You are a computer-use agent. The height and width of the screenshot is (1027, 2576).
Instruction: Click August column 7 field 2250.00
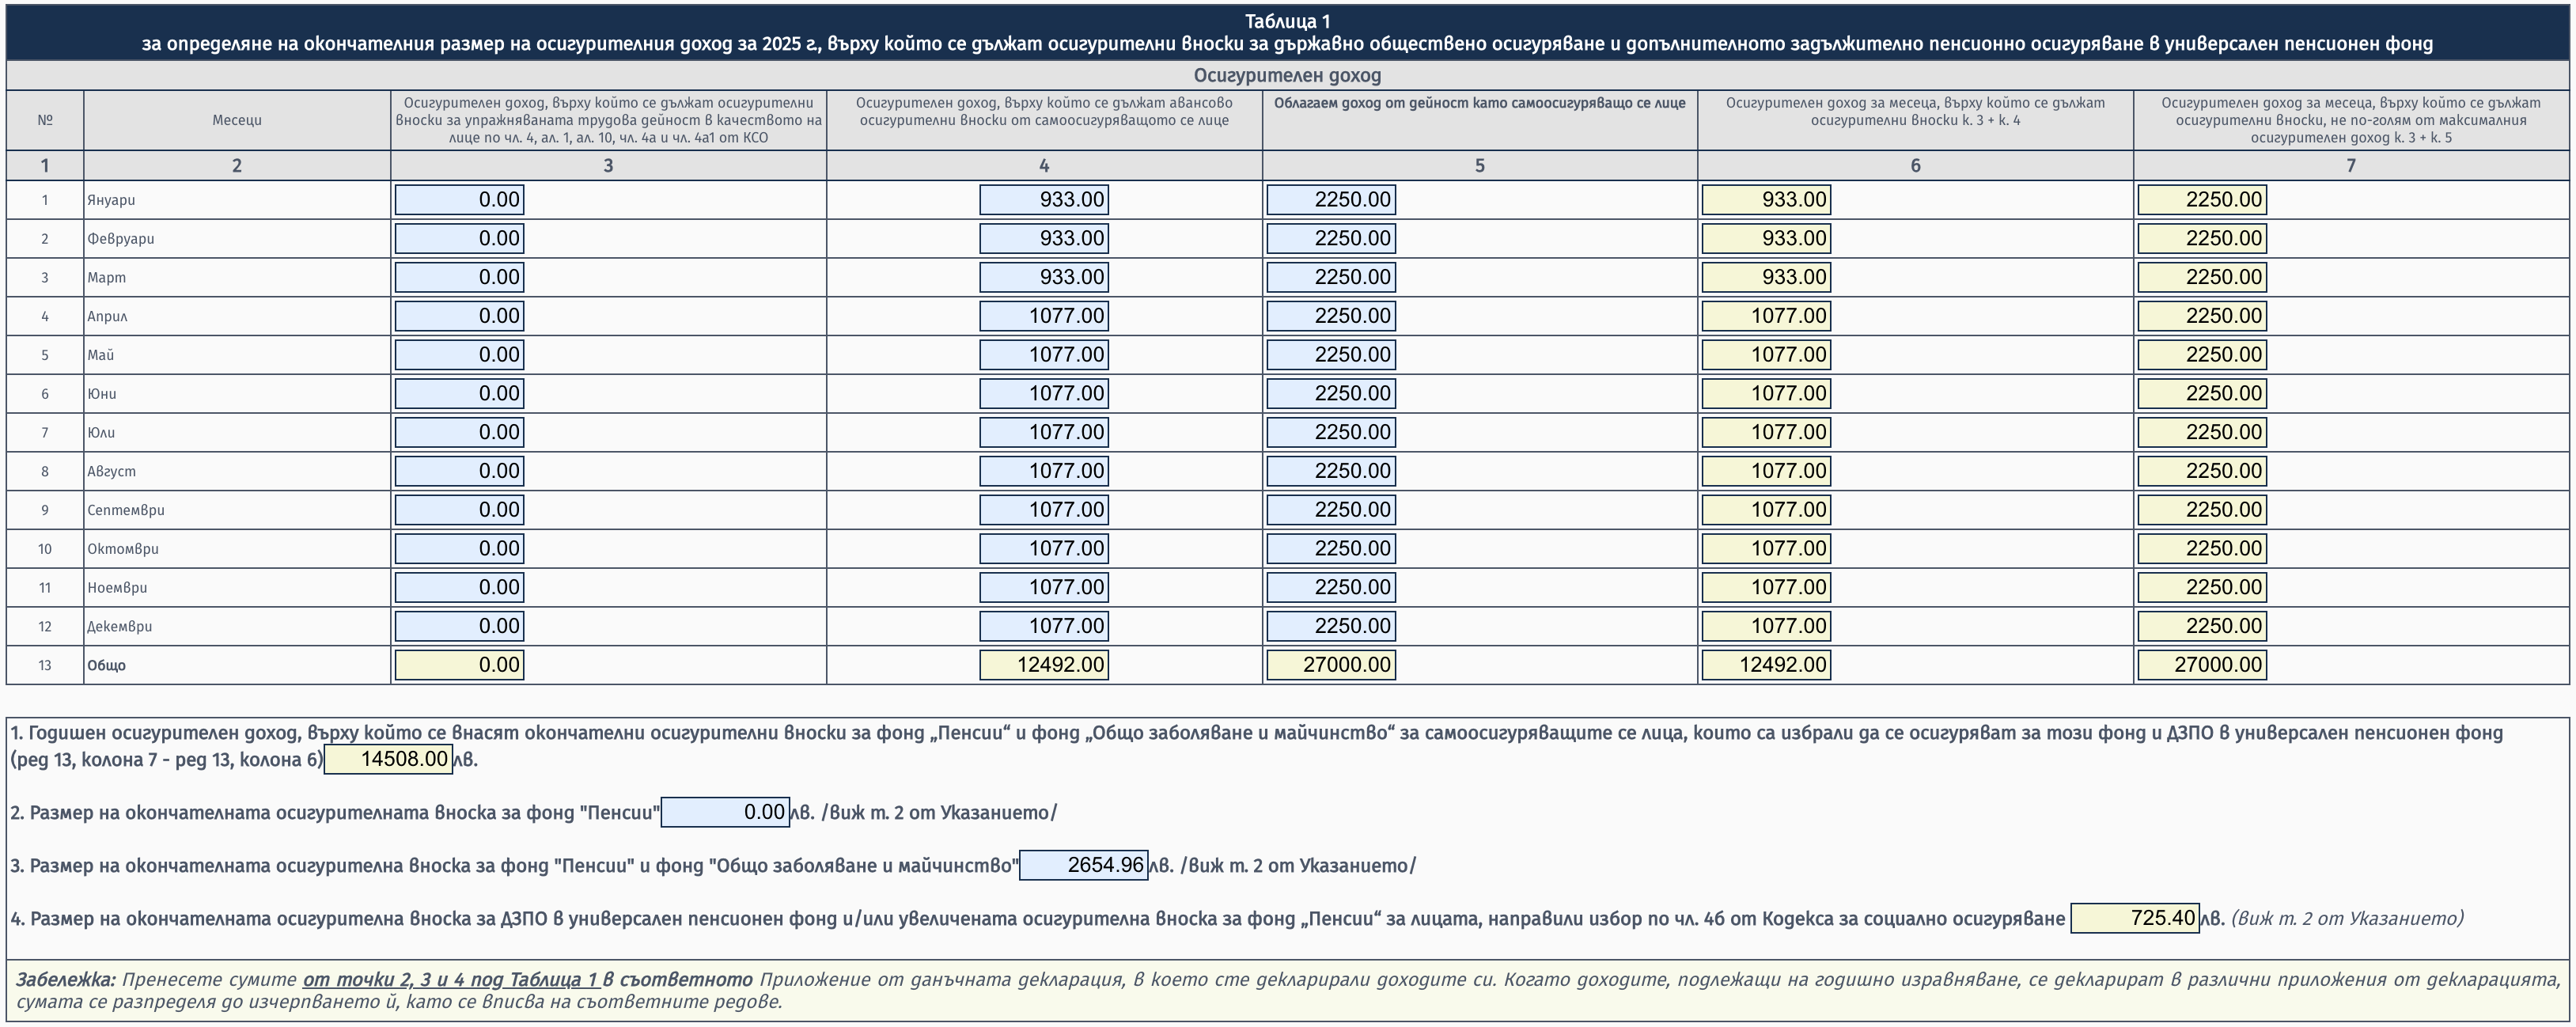[x=2201, y=471]
